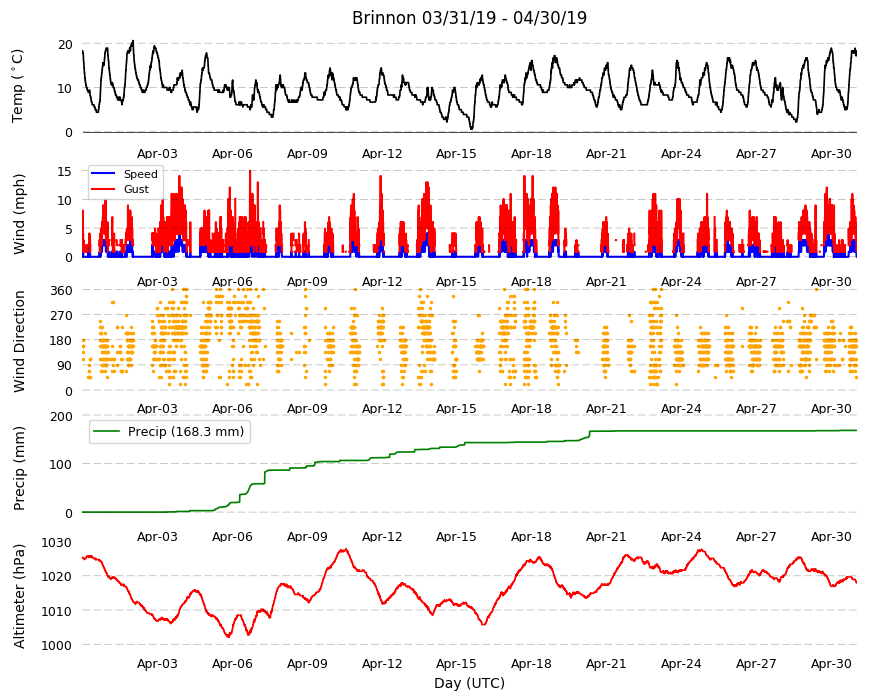
Task: Click the Altimeter (hPa) axis label
Action: [19, 596]
